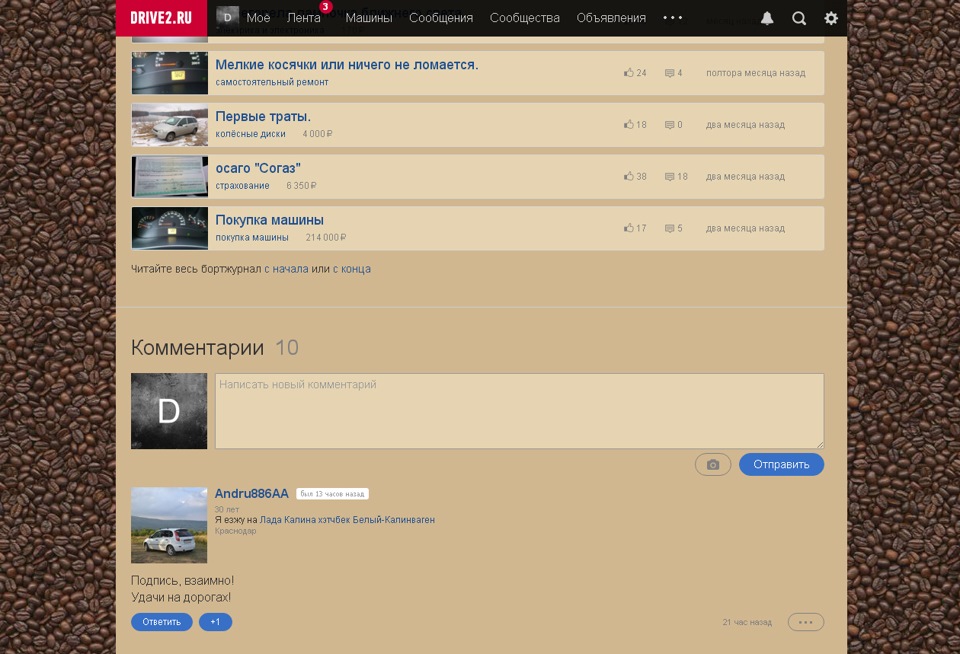Select 'Машины' in the top menu

coord(369,18)
